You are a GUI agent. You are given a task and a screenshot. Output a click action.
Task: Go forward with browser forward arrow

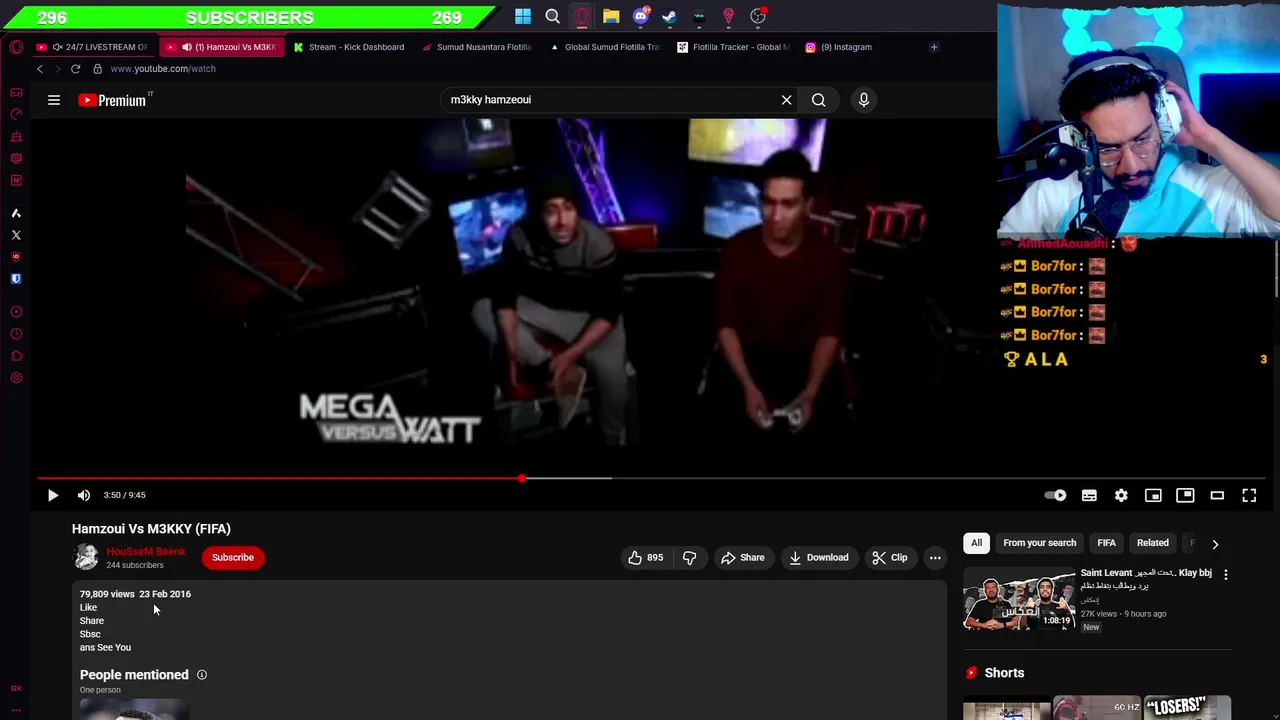tap(57, 69)
